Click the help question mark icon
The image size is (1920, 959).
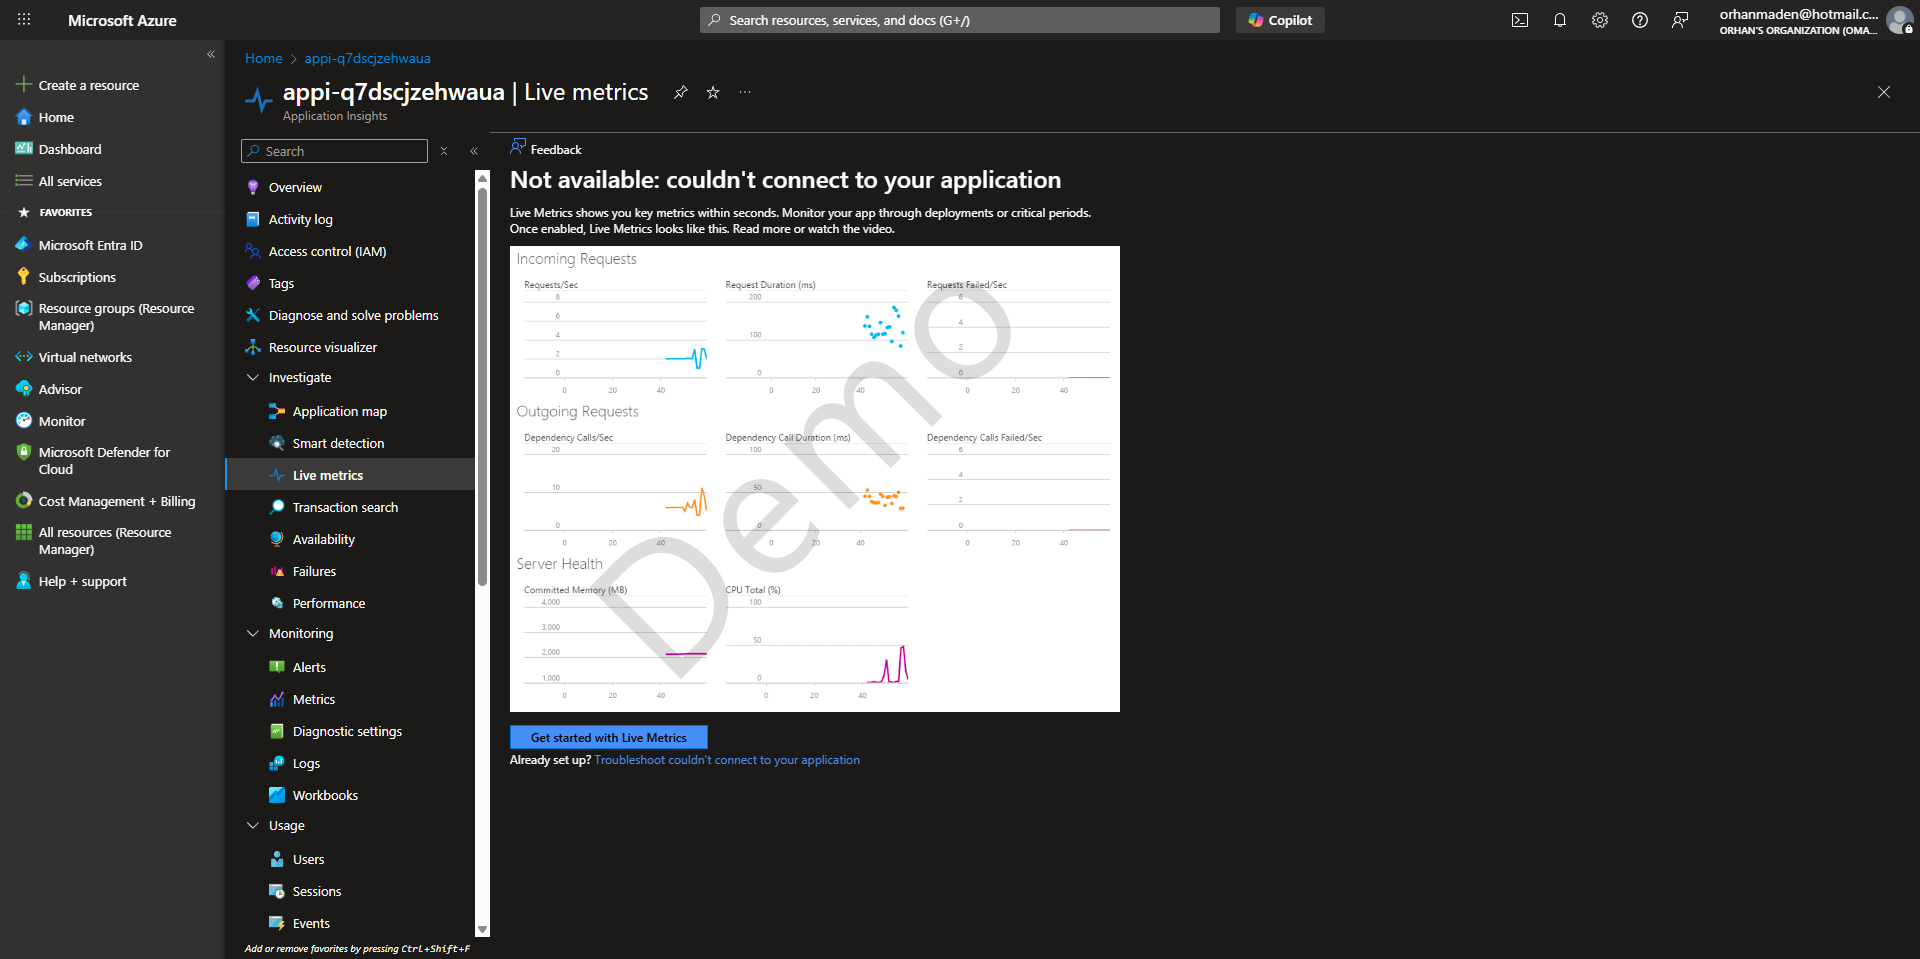coord(1639,20)
